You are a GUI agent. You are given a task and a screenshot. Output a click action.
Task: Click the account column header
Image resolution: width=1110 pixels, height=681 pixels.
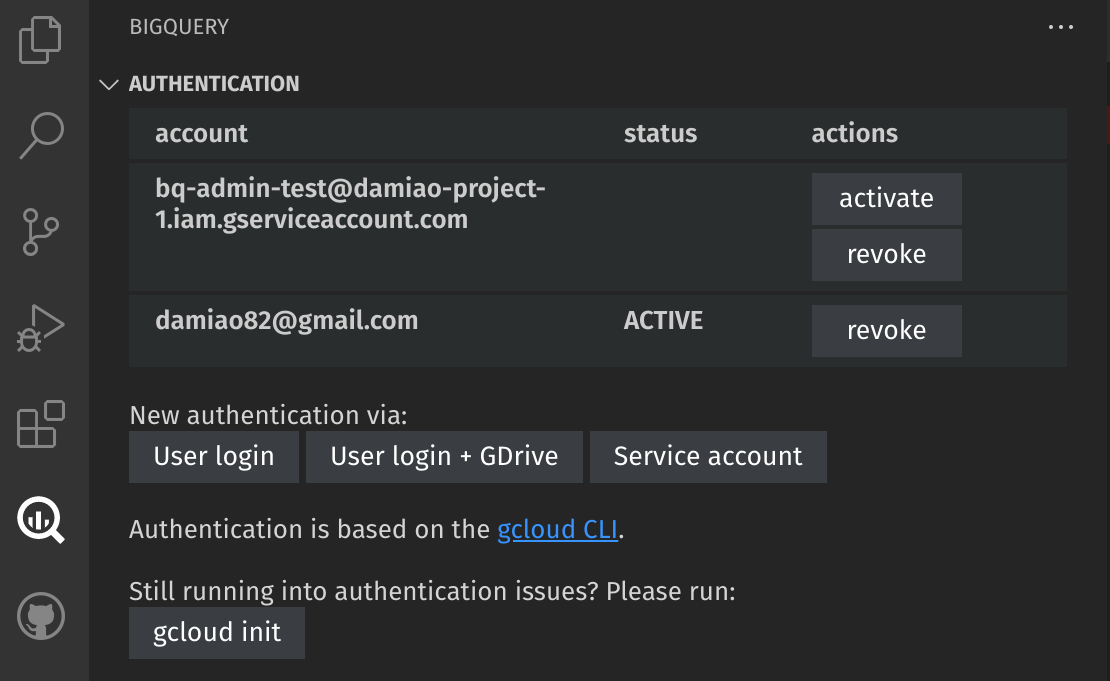[x=202, y=134]
